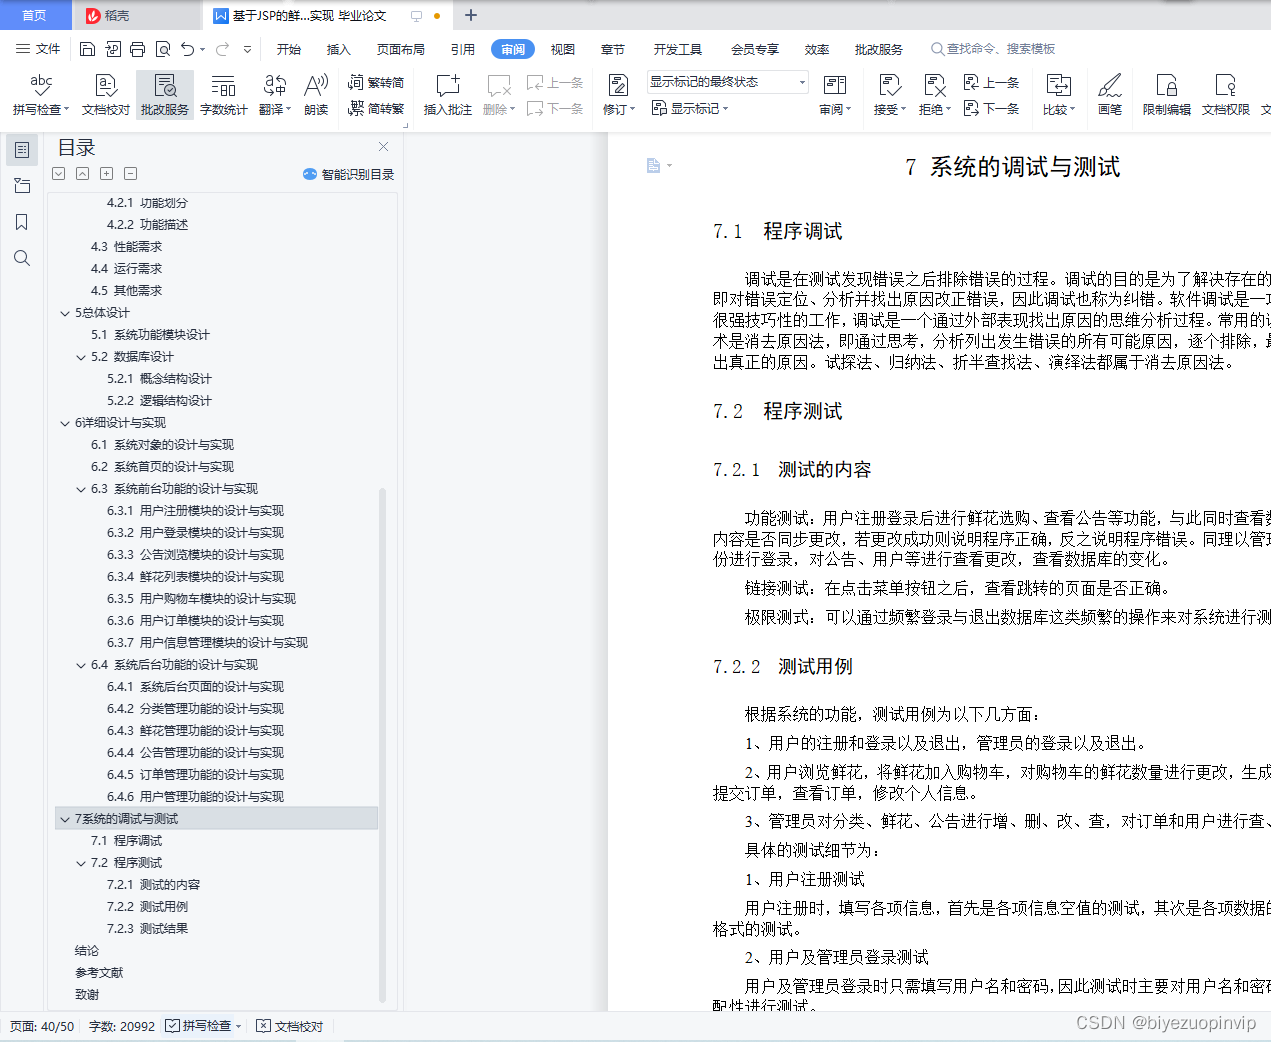The image size is (1271, 1042).
Task: Run 文档校对 document proofreading in the ribbon
Action: point(106,95)
